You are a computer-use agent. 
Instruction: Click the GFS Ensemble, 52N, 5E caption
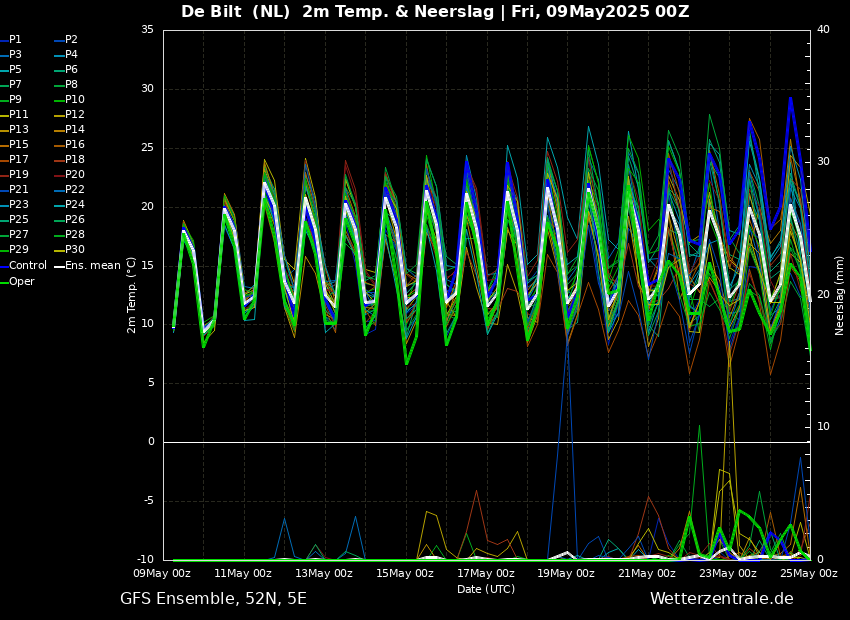[213, 599]
